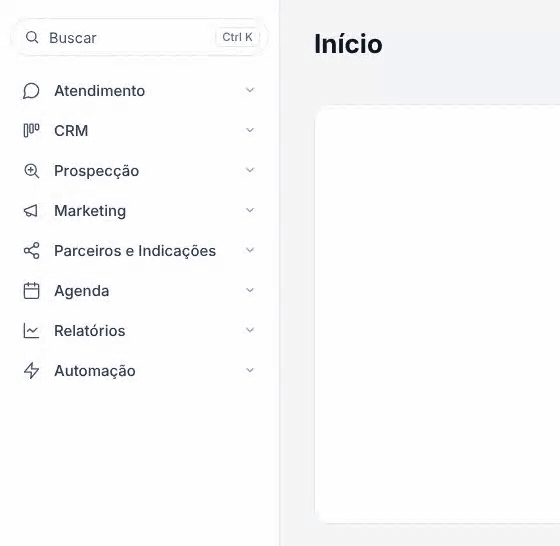
Task: Click the Marketing megaphone icon
Action: click(31, 211)
